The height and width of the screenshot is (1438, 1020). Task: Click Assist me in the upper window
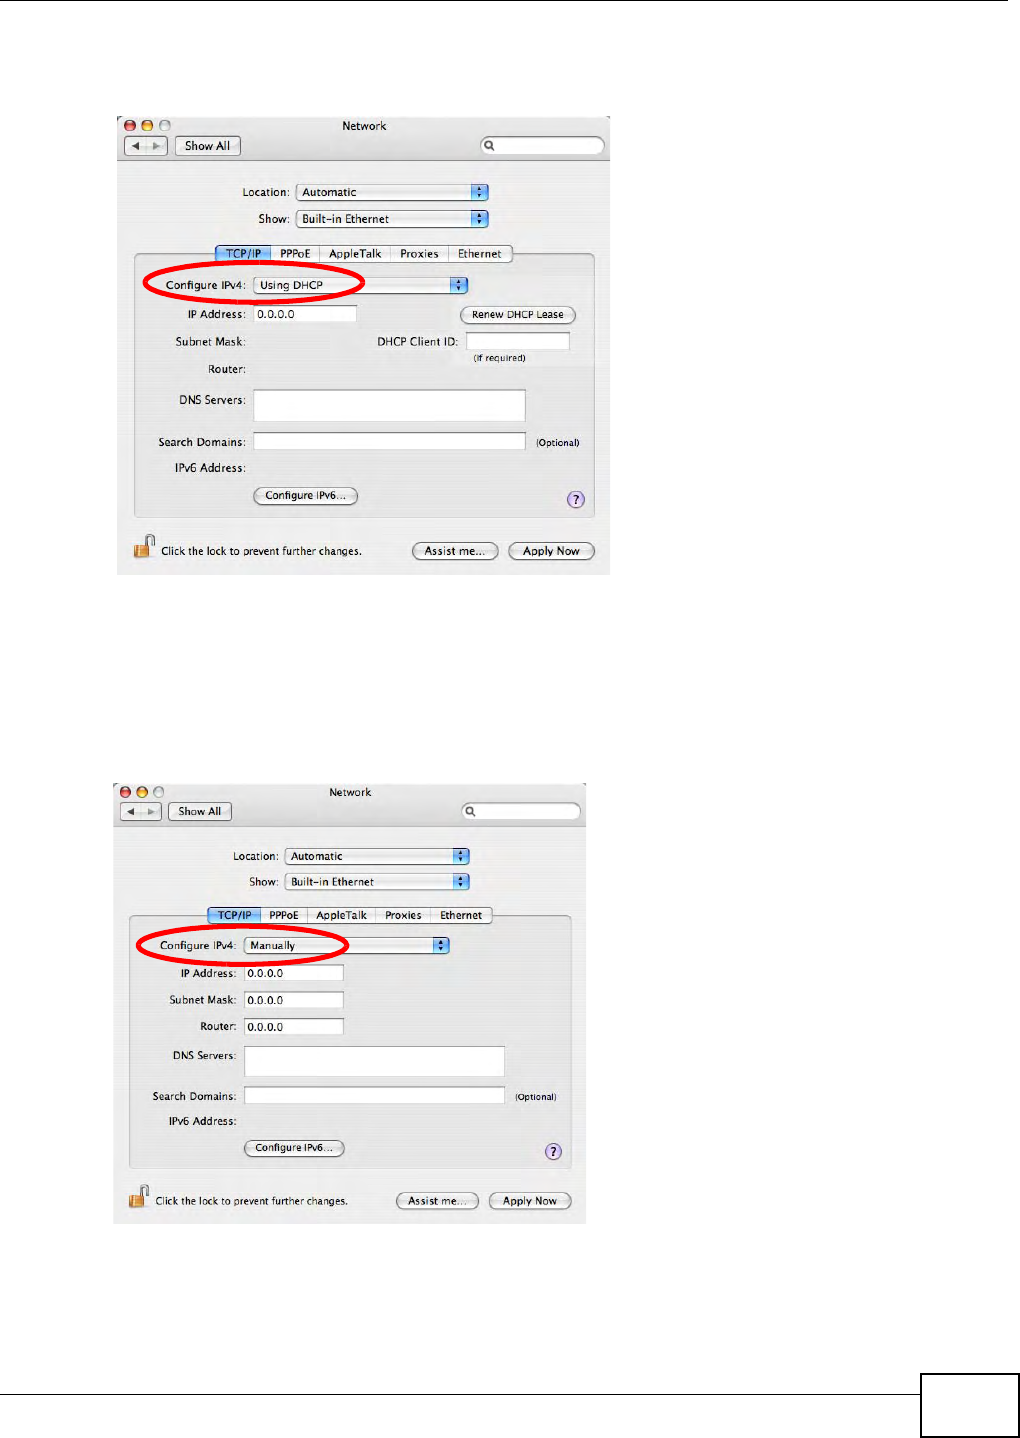click(455, 551)
